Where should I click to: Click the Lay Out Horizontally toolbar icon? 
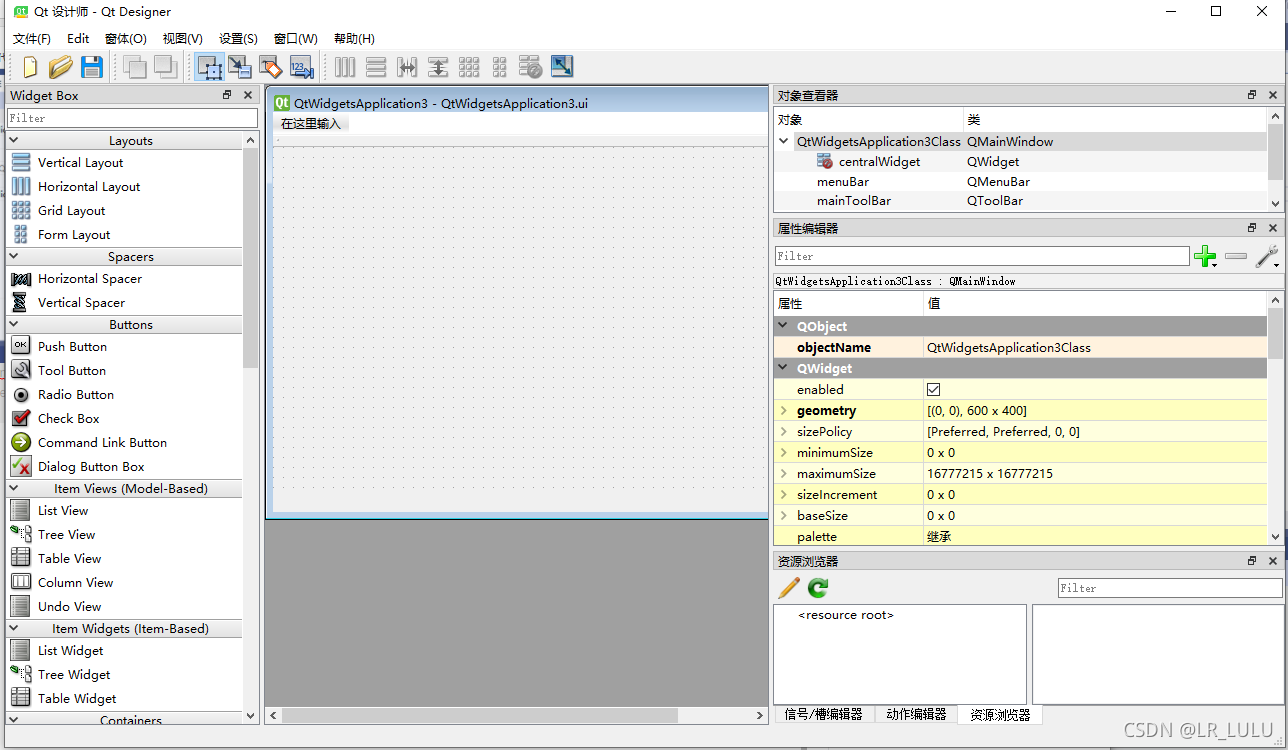click(345, 67)
